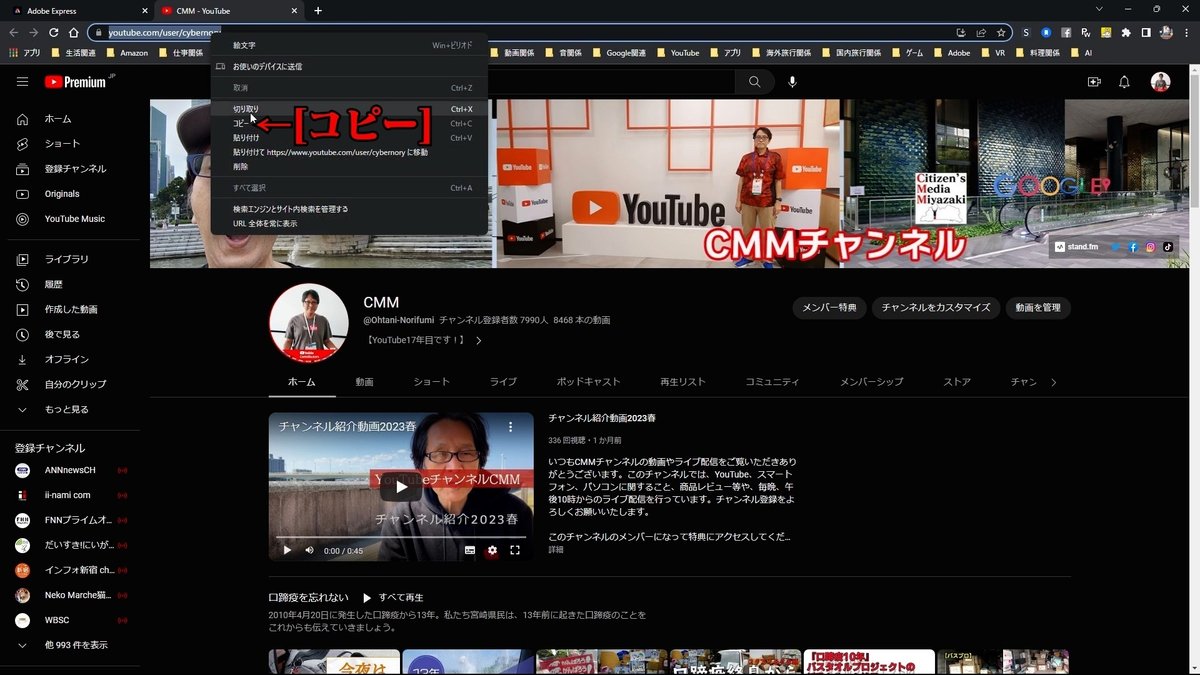Viewport: 1200px width, 675px height.
Task: Open the Google関連 bookmark folder
Action: pos(619,52)
